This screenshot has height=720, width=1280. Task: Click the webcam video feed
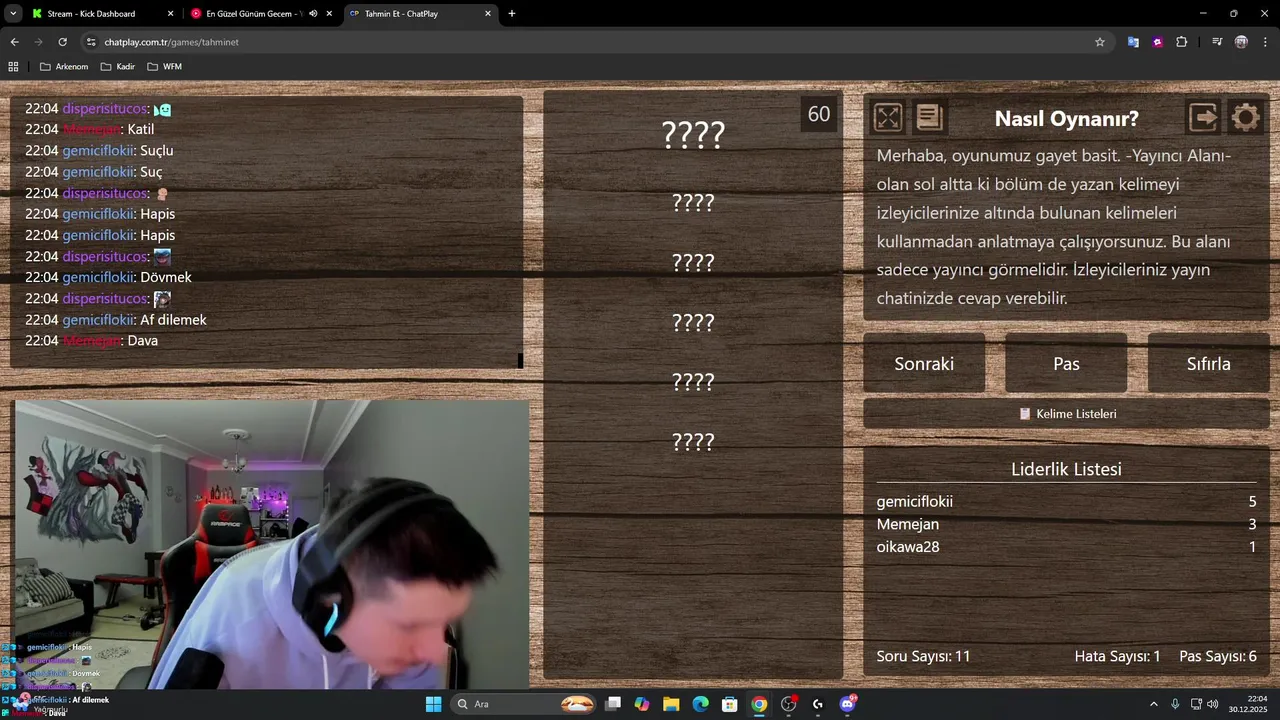[272, 545]
